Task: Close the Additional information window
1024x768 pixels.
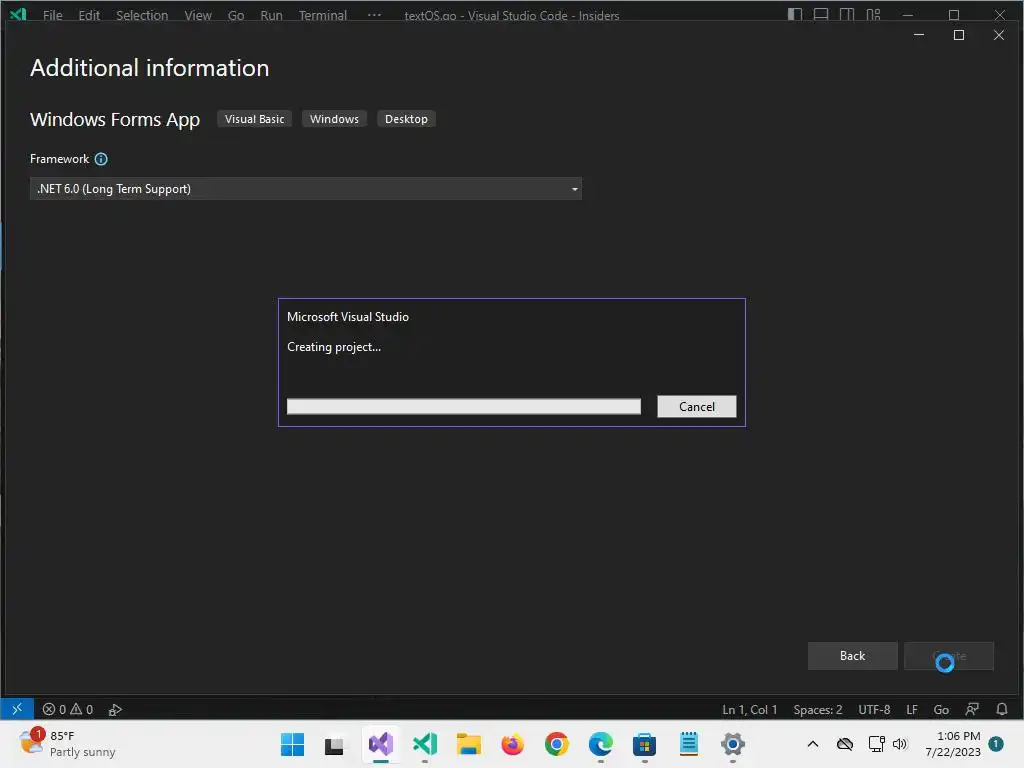Action: (x=999, y=35)
